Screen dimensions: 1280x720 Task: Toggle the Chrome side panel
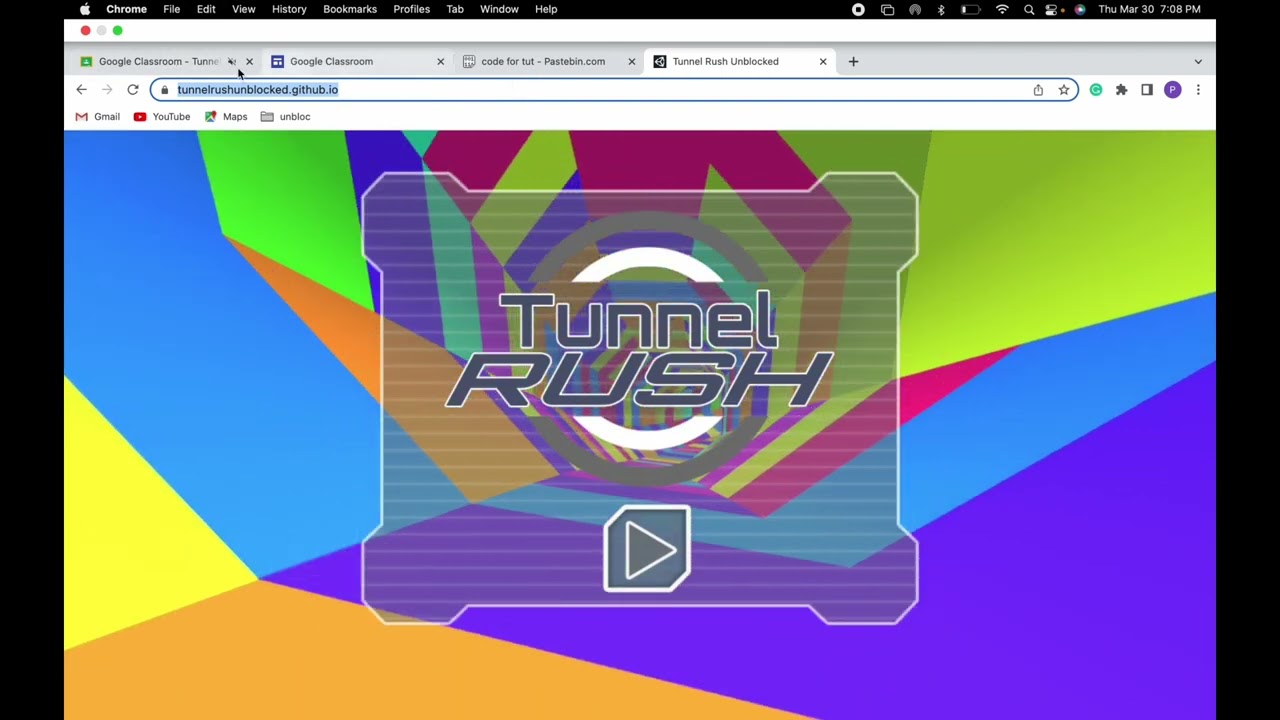point(1147,90)
